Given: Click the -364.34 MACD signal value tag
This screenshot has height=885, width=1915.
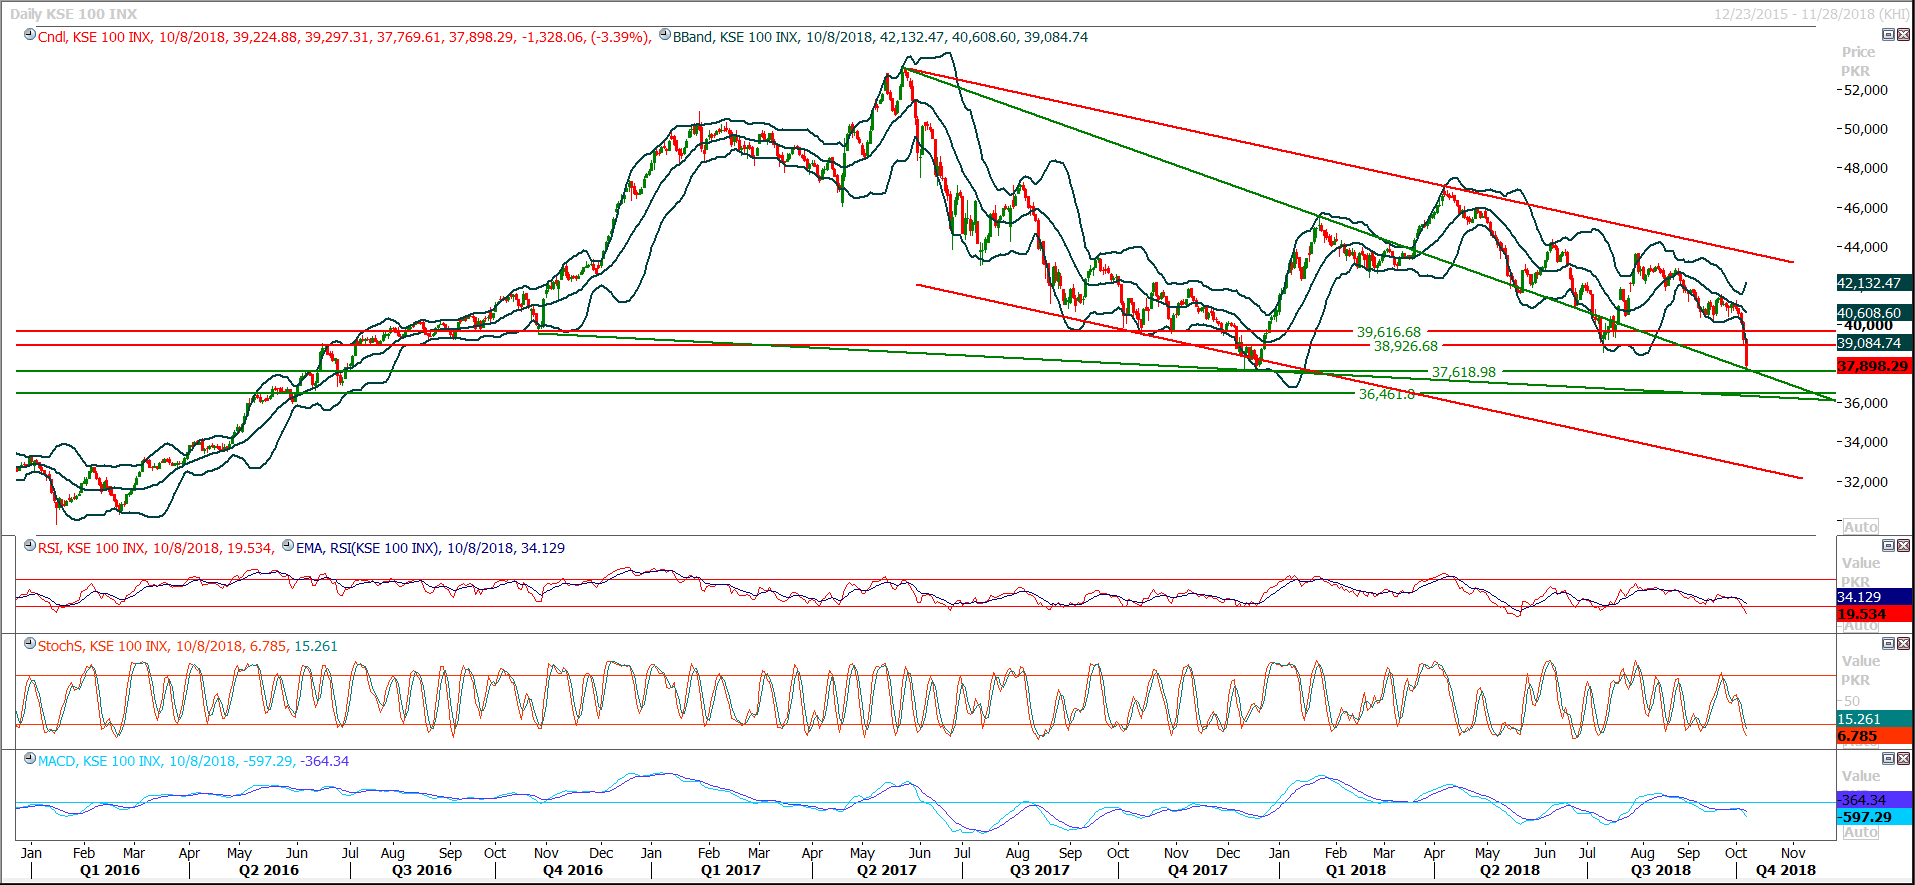Looking at the screenshot, I should click(x=1874, y=800).
